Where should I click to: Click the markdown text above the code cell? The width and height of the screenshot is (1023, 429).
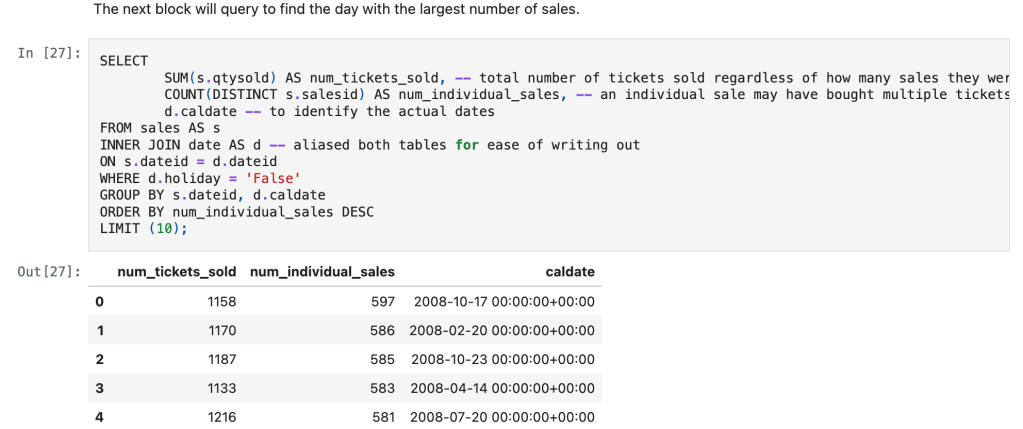[x=335, y=10]
